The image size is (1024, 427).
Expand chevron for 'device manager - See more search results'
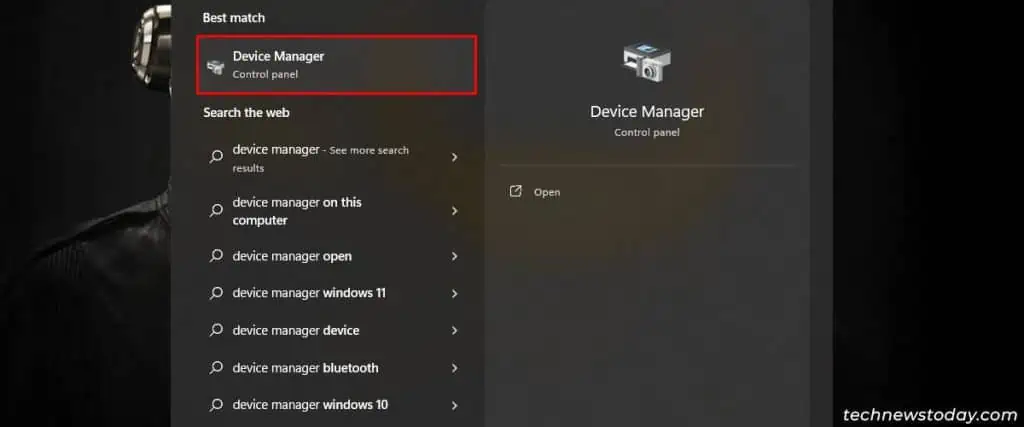[x=455, y=157]
